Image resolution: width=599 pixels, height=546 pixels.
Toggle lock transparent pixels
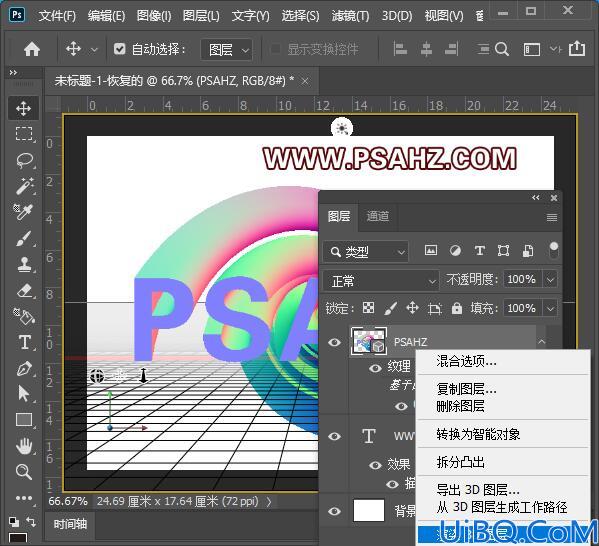click(368, 308)
